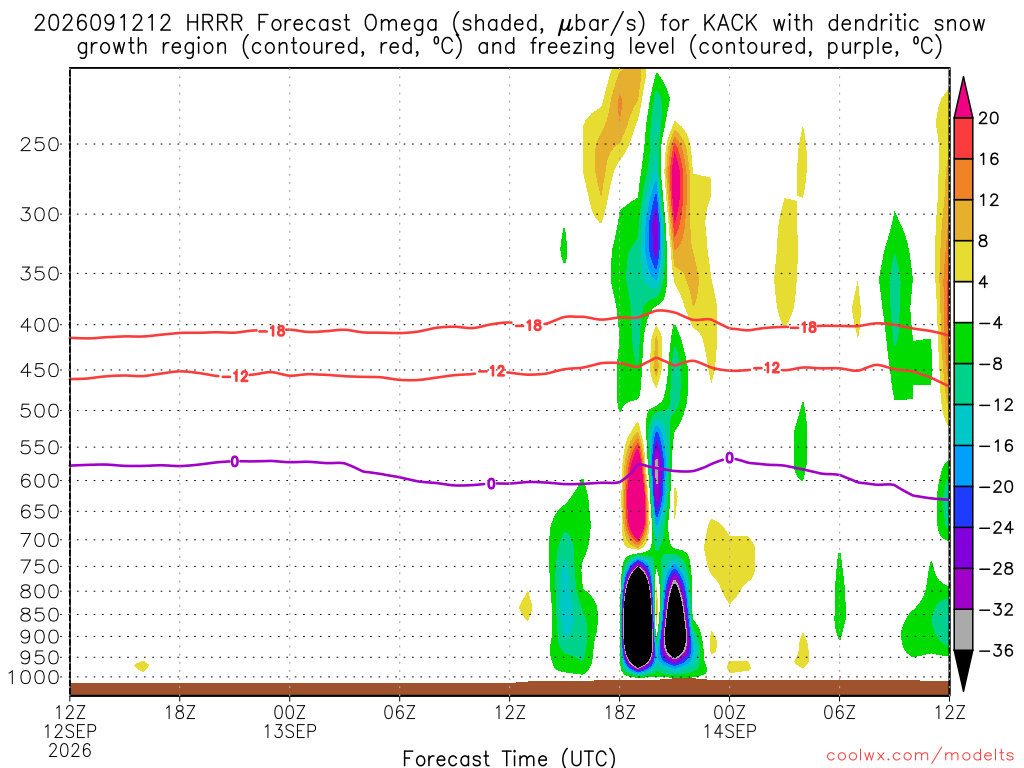Click the purple -28 colorbar segment

(x=963, y=548)
